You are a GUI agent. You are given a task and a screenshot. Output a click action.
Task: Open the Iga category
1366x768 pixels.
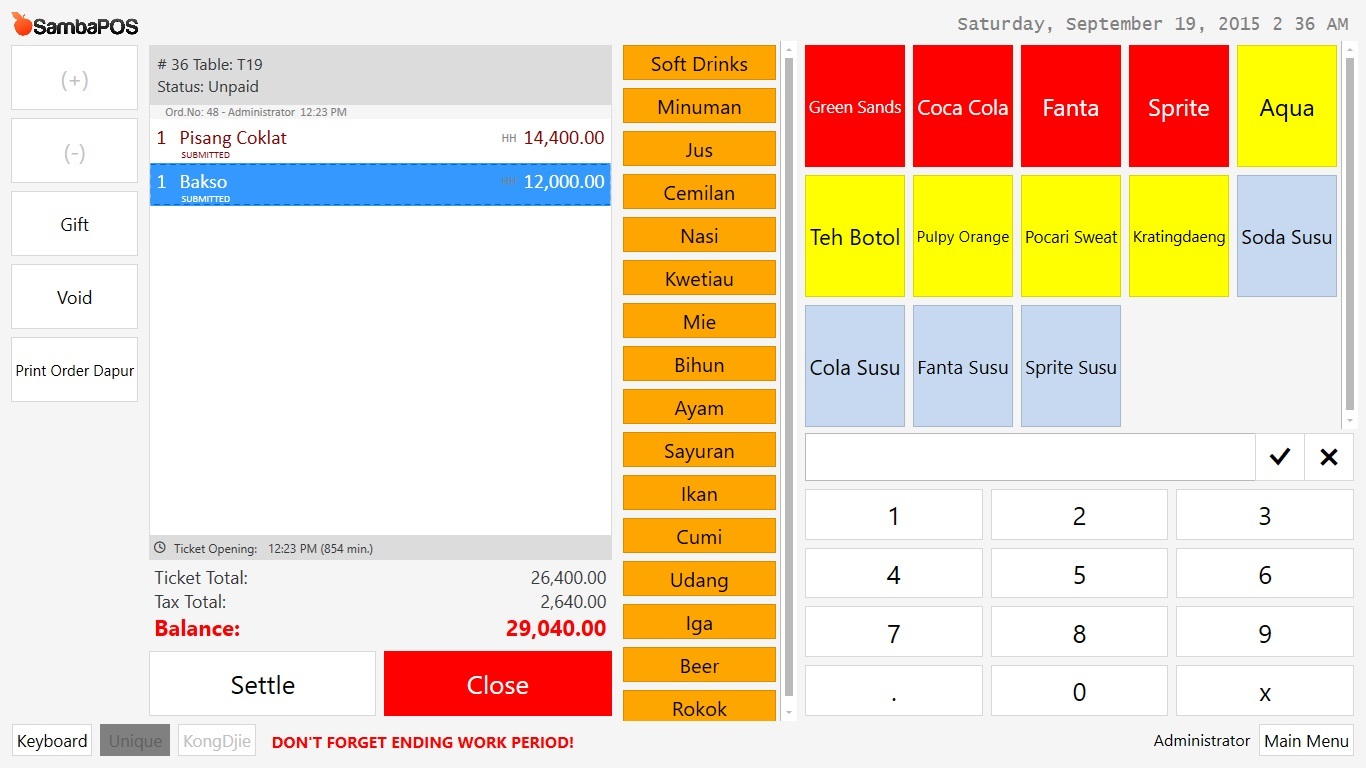(x=699, y=622)
